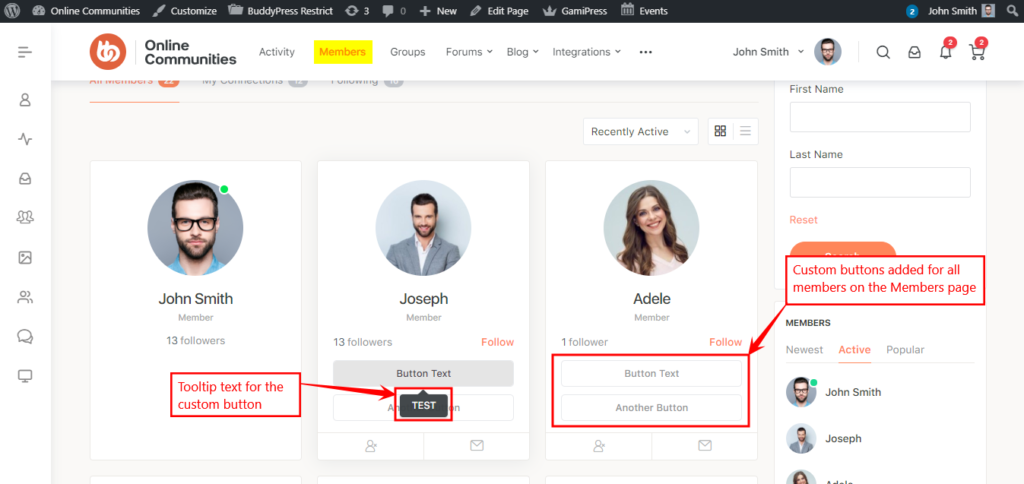Image resolution: width=1024 pixels, height=484 pixels.
Task: Open the shopping cart icon
Action: pos(976,53)
